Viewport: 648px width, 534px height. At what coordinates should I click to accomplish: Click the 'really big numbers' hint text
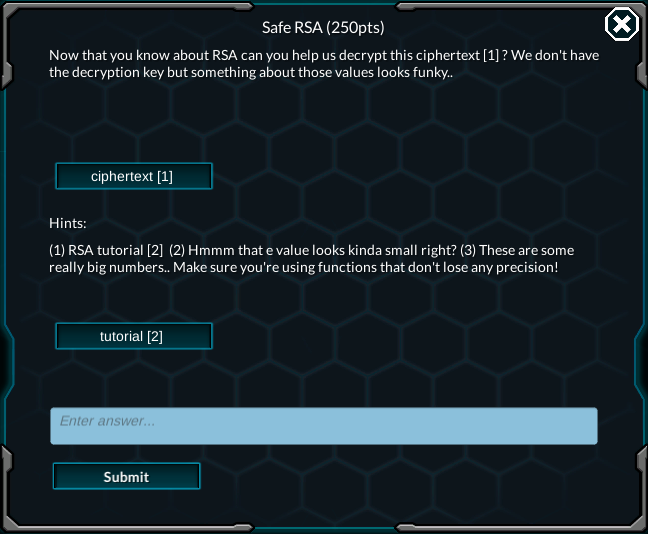(109, 267)
